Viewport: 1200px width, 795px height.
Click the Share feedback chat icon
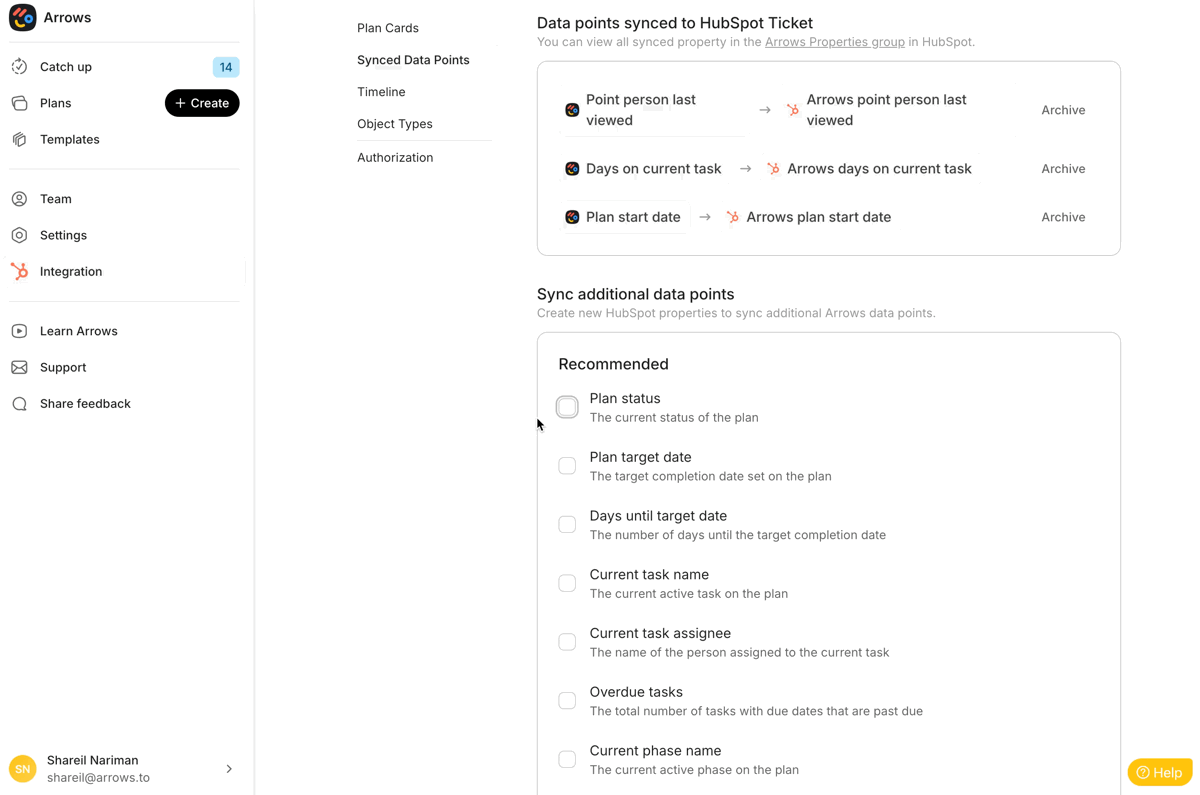pyautogui.click(x=20, y=404)
